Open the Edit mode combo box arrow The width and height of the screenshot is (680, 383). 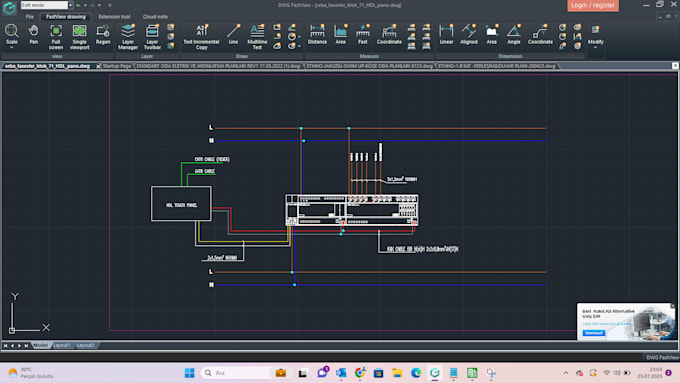point(70,5)
